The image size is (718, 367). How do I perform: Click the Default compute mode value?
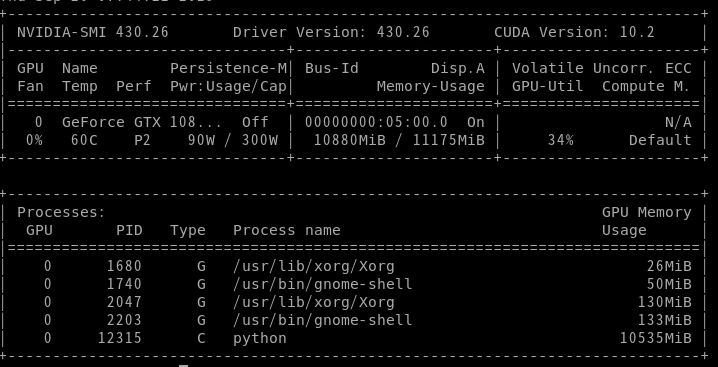pos(660,140)
